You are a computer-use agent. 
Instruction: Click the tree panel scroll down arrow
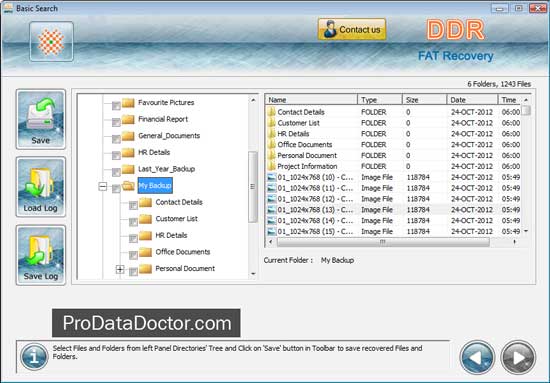(x=253, y=274)
